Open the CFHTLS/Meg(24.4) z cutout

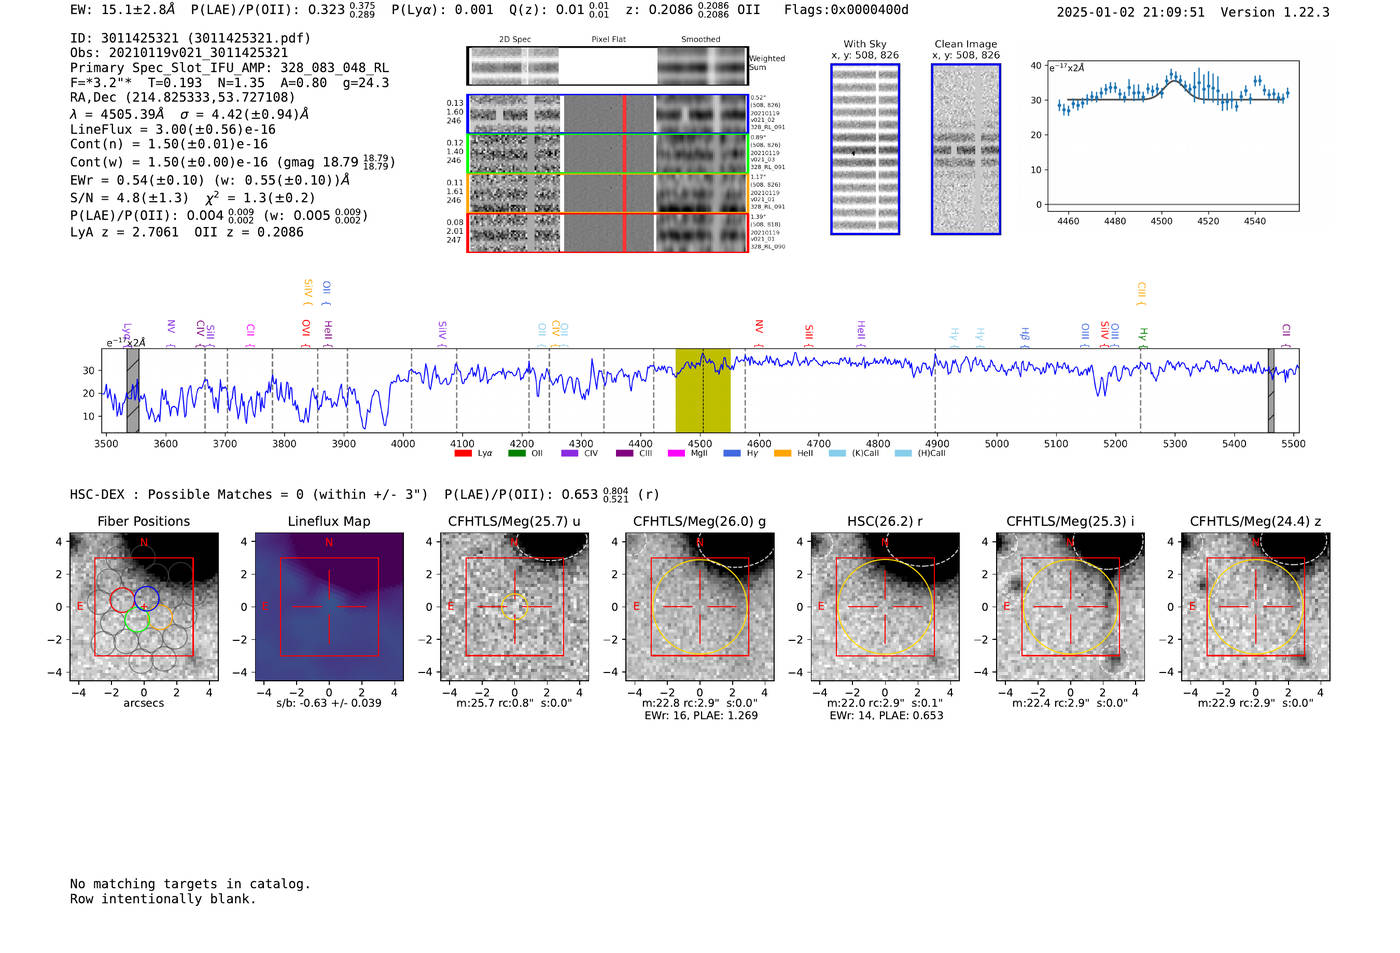click(x=1256, y=607)
